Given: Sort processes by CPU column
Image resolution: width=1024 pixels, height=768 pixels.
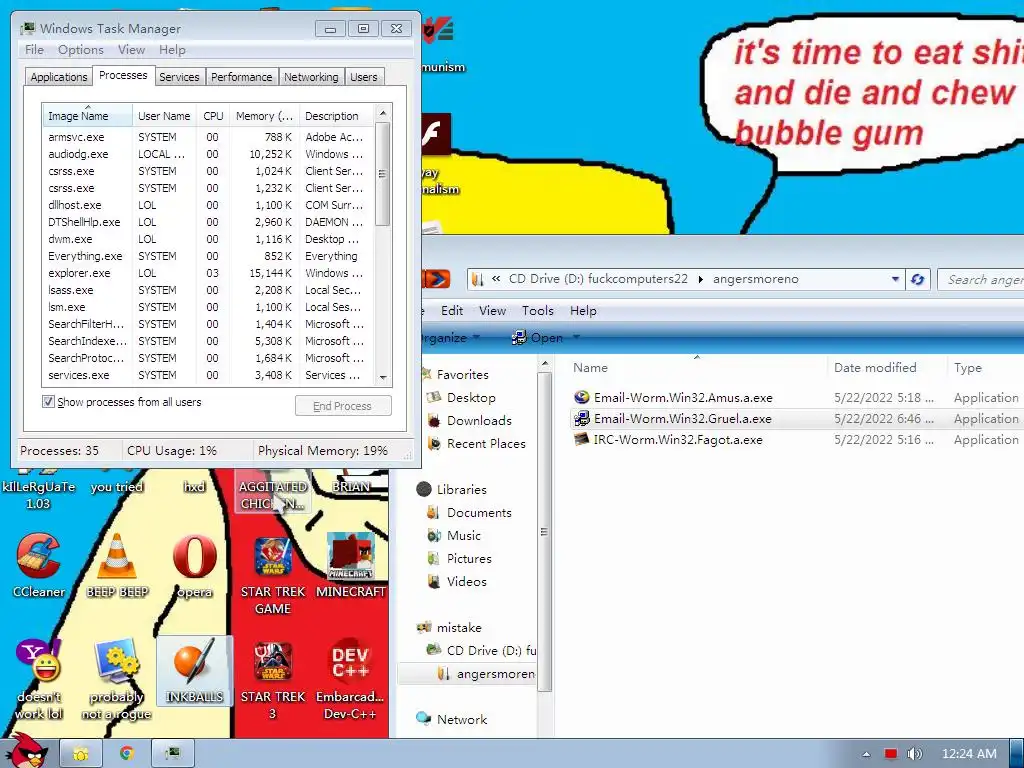Looking at the screenshot, I should tap(213, 116).
